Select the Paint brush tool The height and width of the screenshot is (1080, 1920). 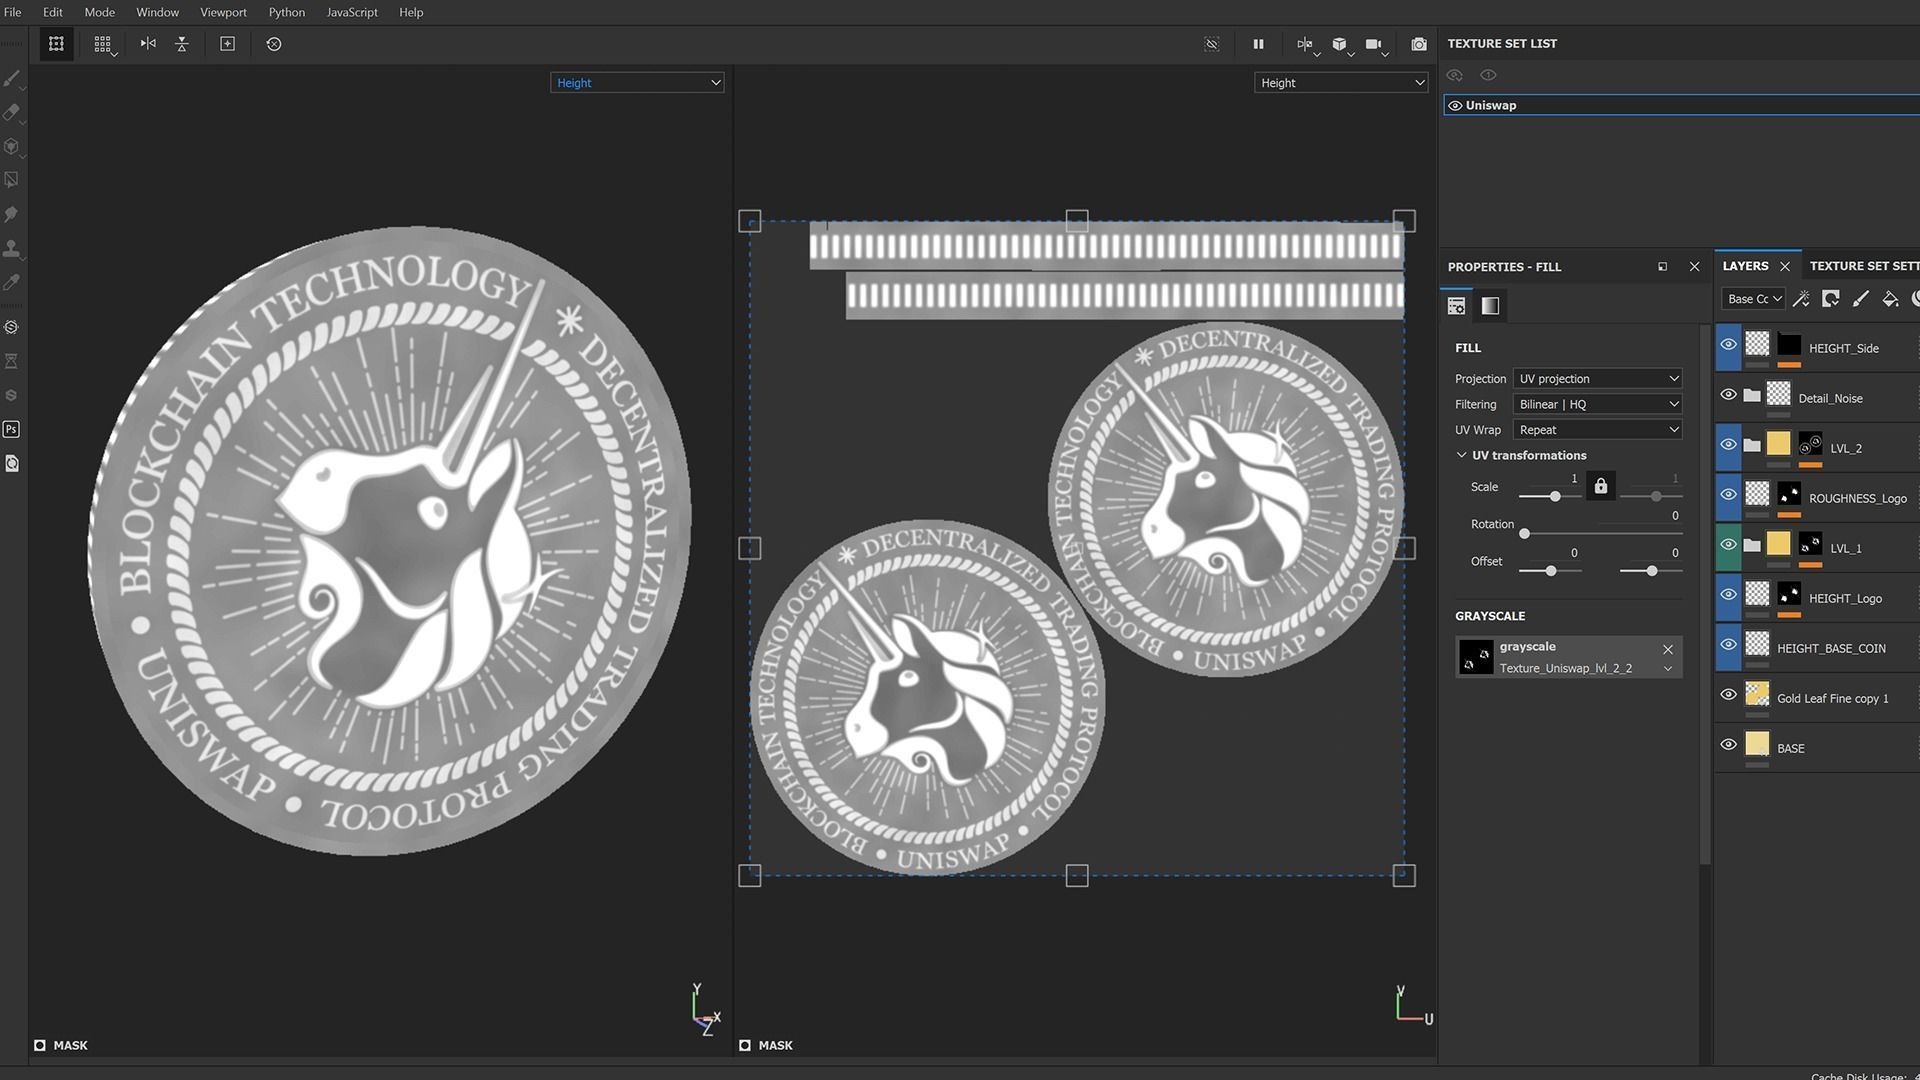coord(12,79)
